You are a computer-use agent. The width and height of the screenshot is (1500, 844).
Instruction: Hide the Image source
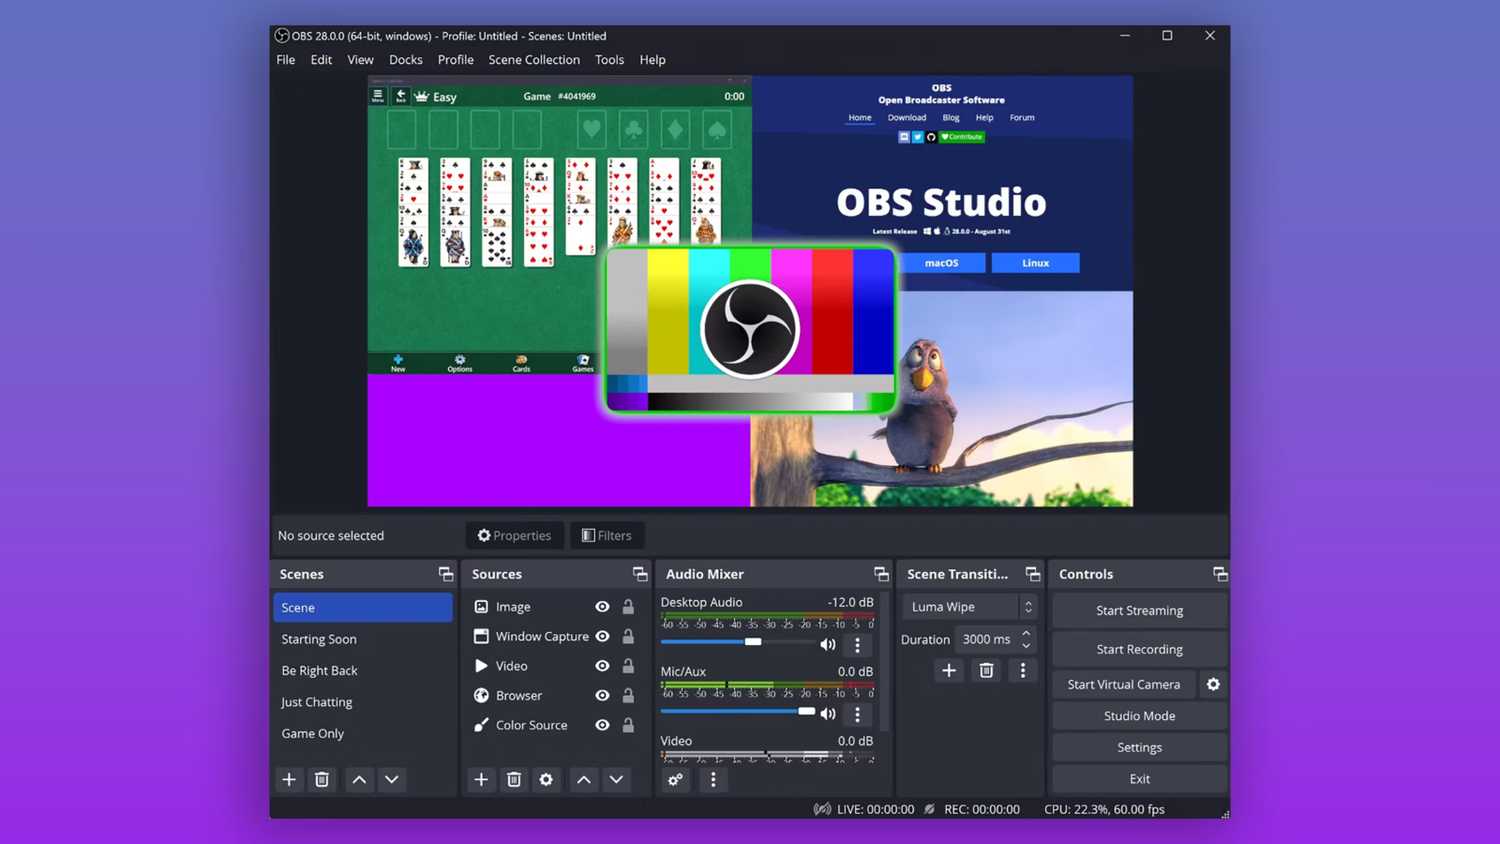tap(602, 607)
